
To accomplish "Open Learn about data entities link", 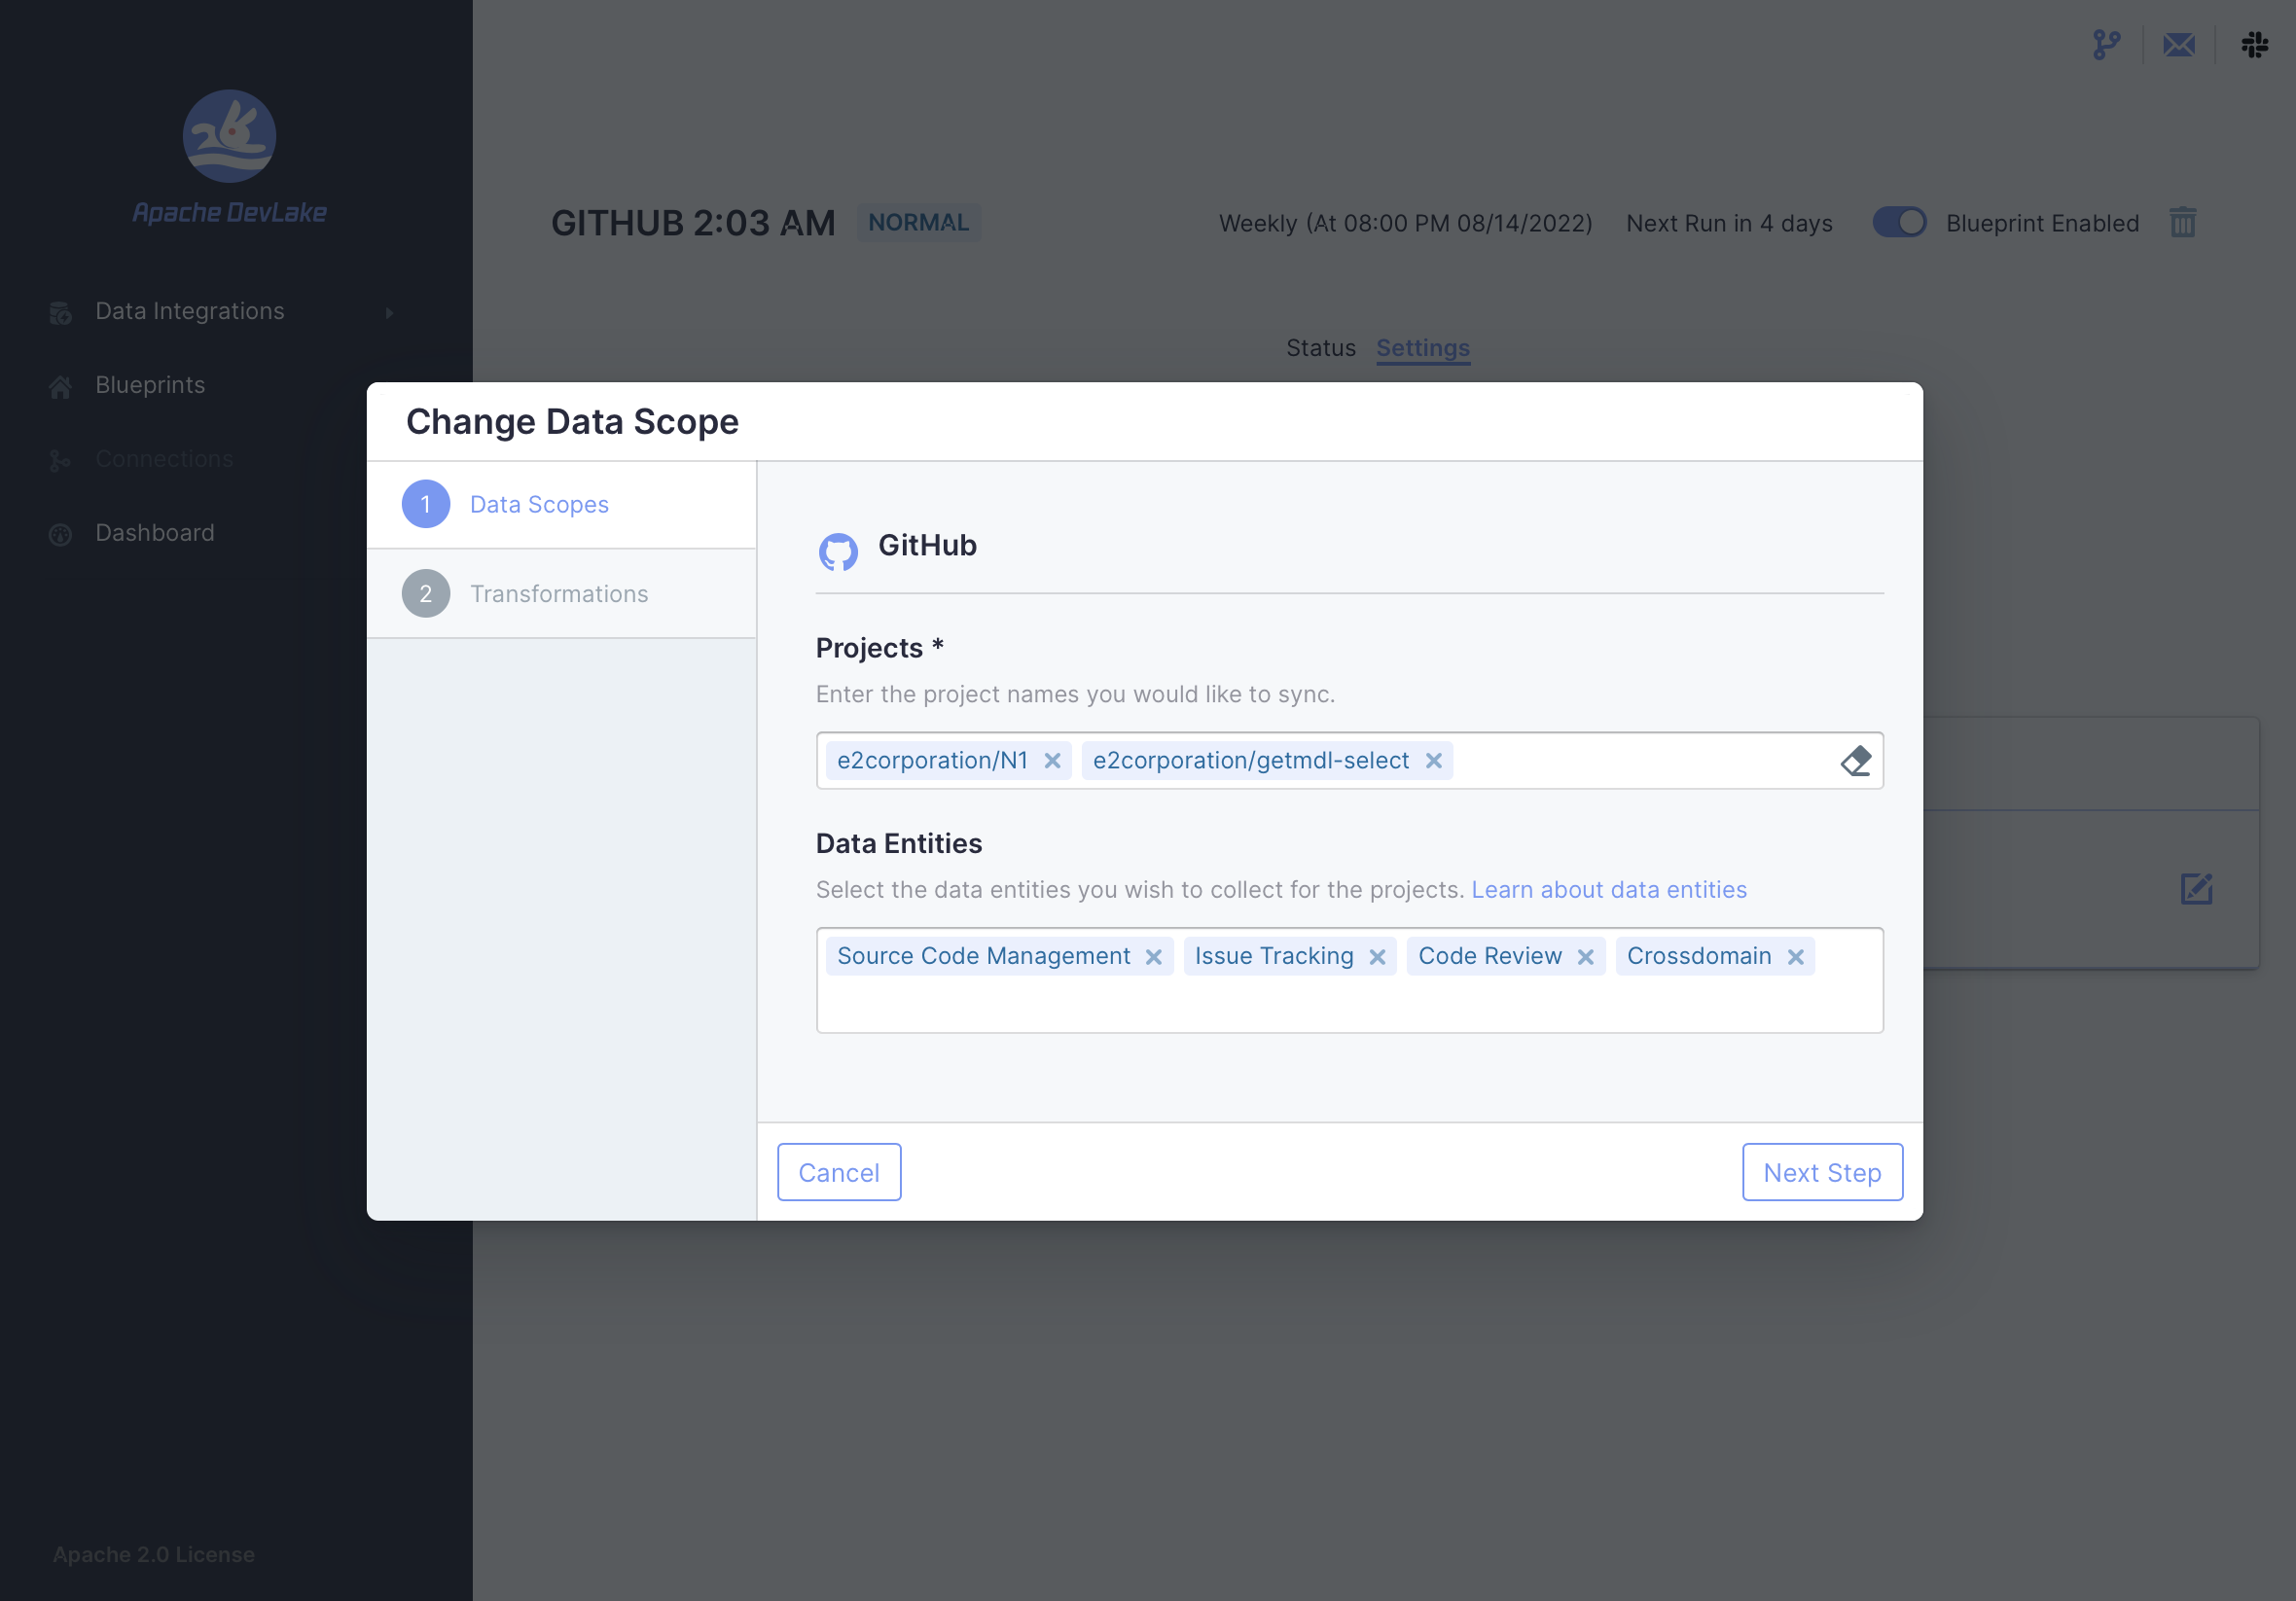I will pyautogui.click(x=1608, y=890).
